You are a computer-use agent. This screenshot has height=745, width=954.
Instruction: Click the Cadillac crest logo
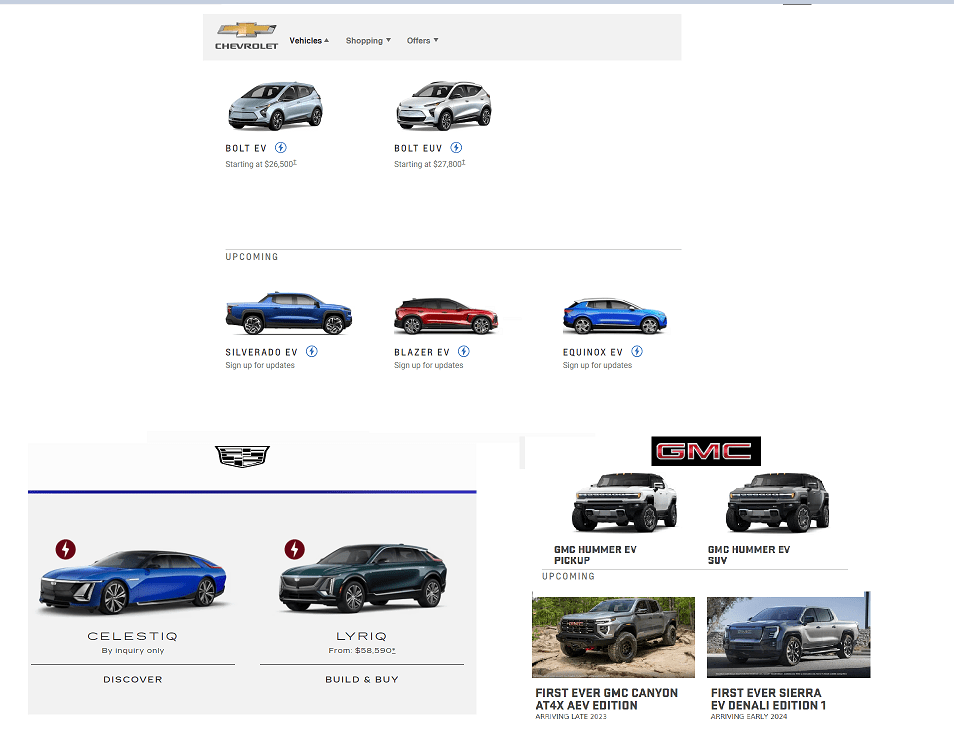[242, 456]
